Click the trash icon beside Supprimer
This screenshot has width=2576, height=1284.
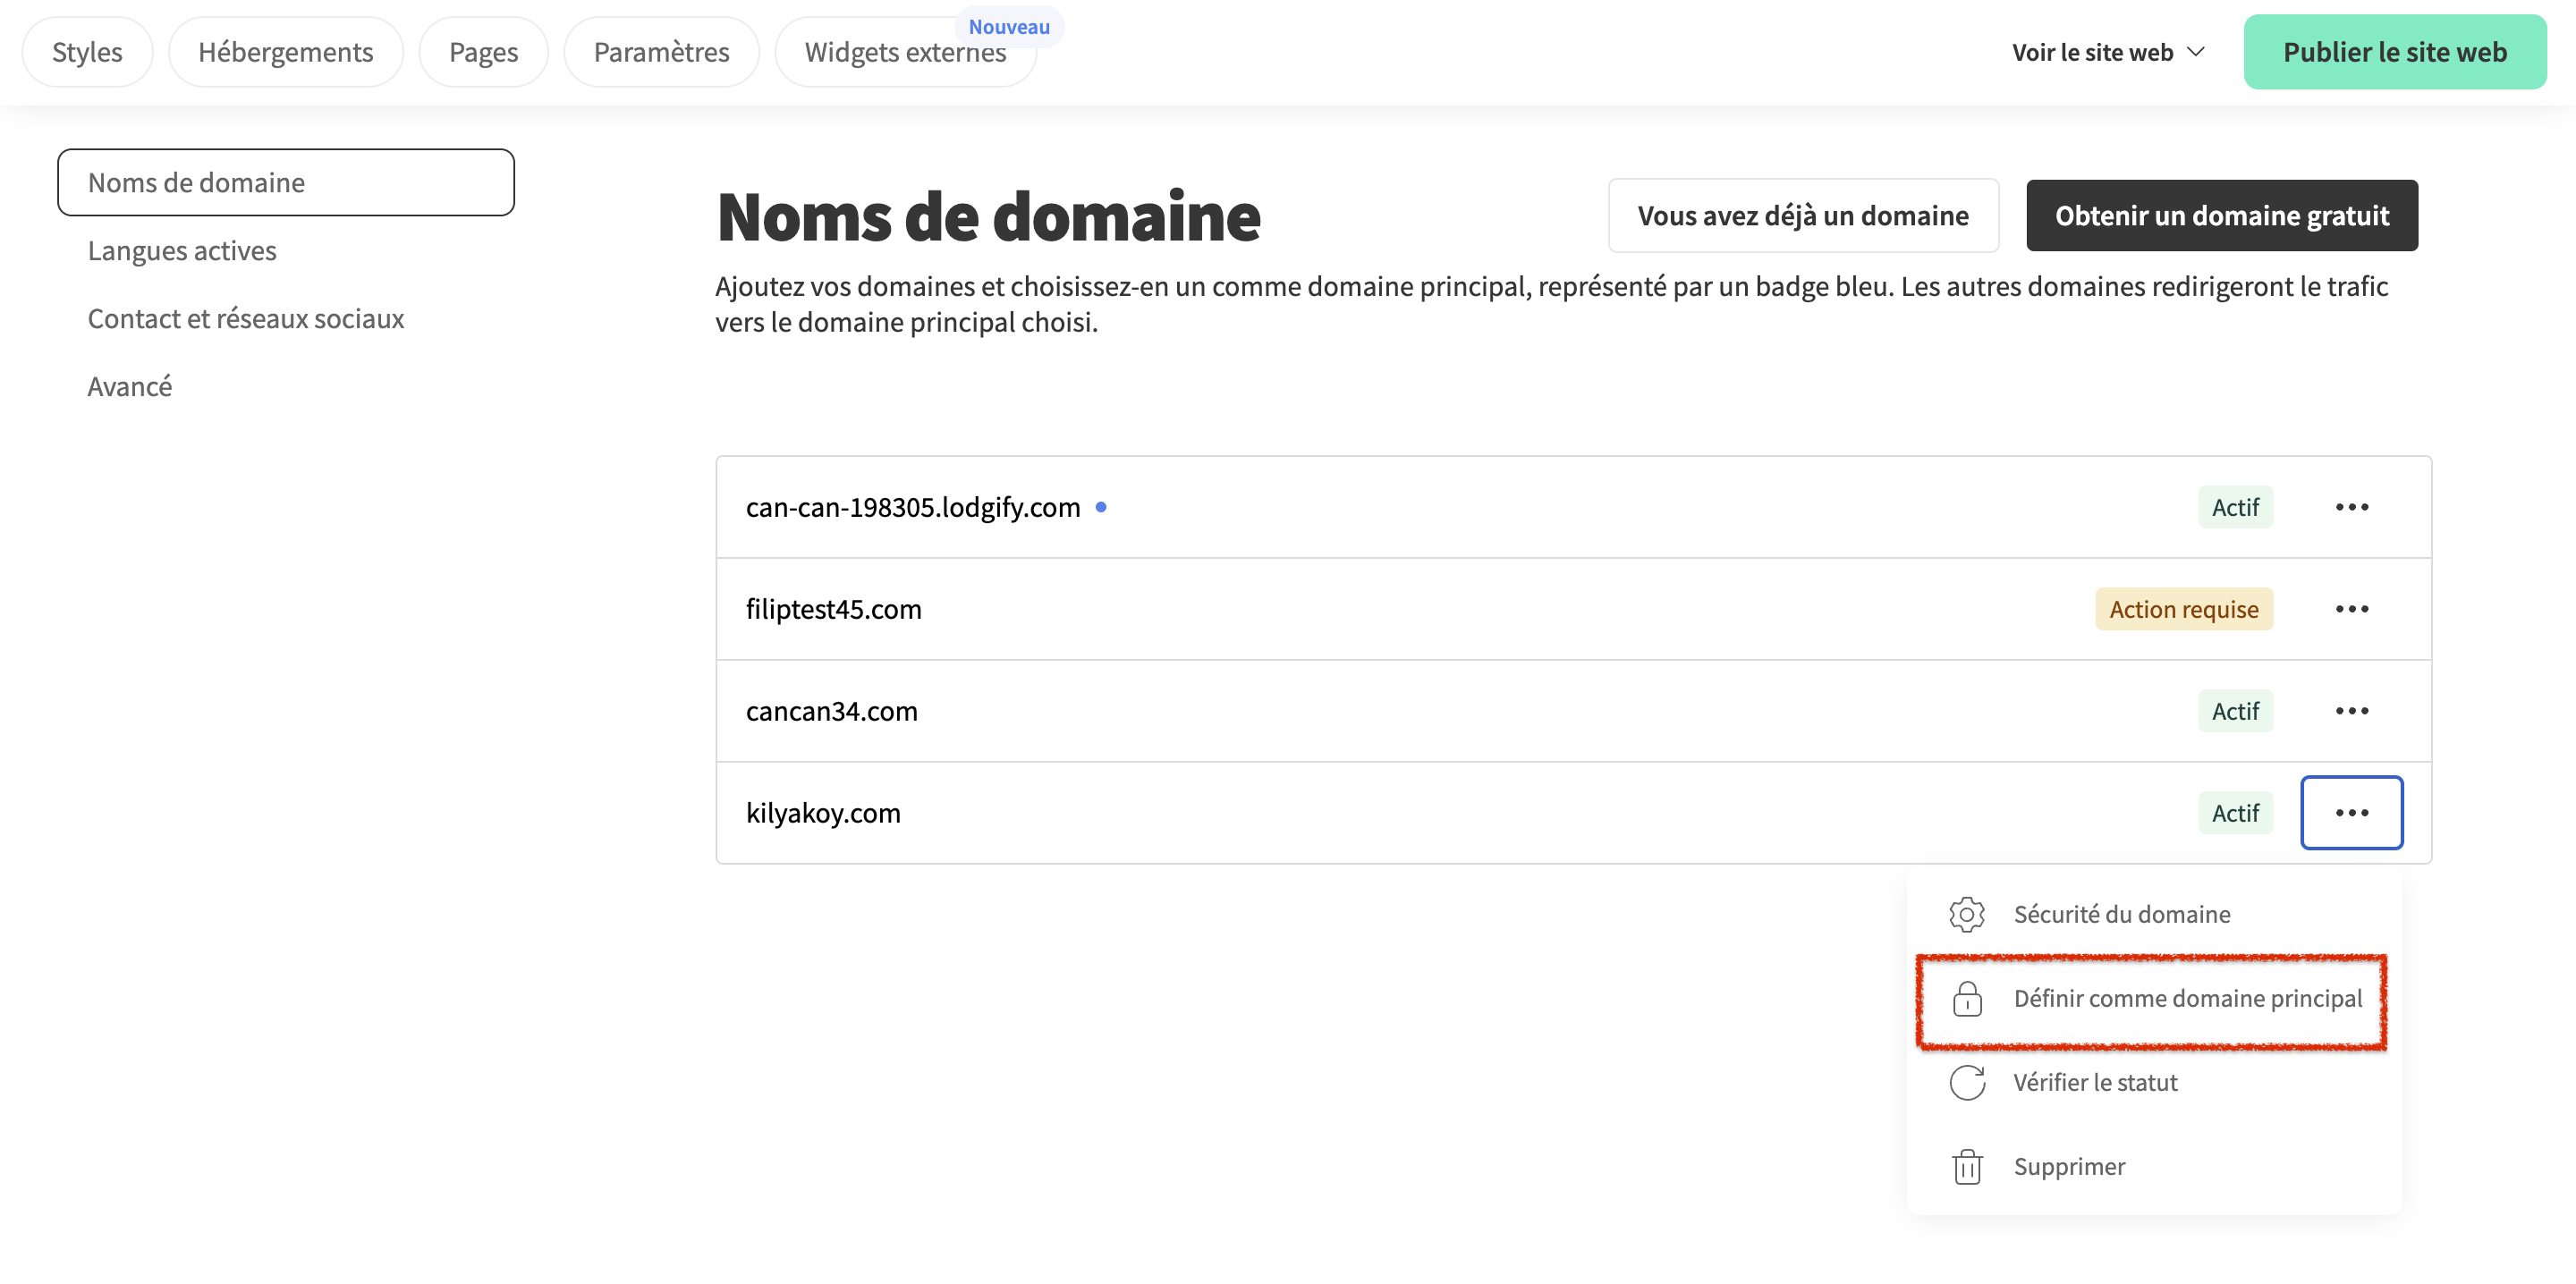[x=1966, y=1166]
